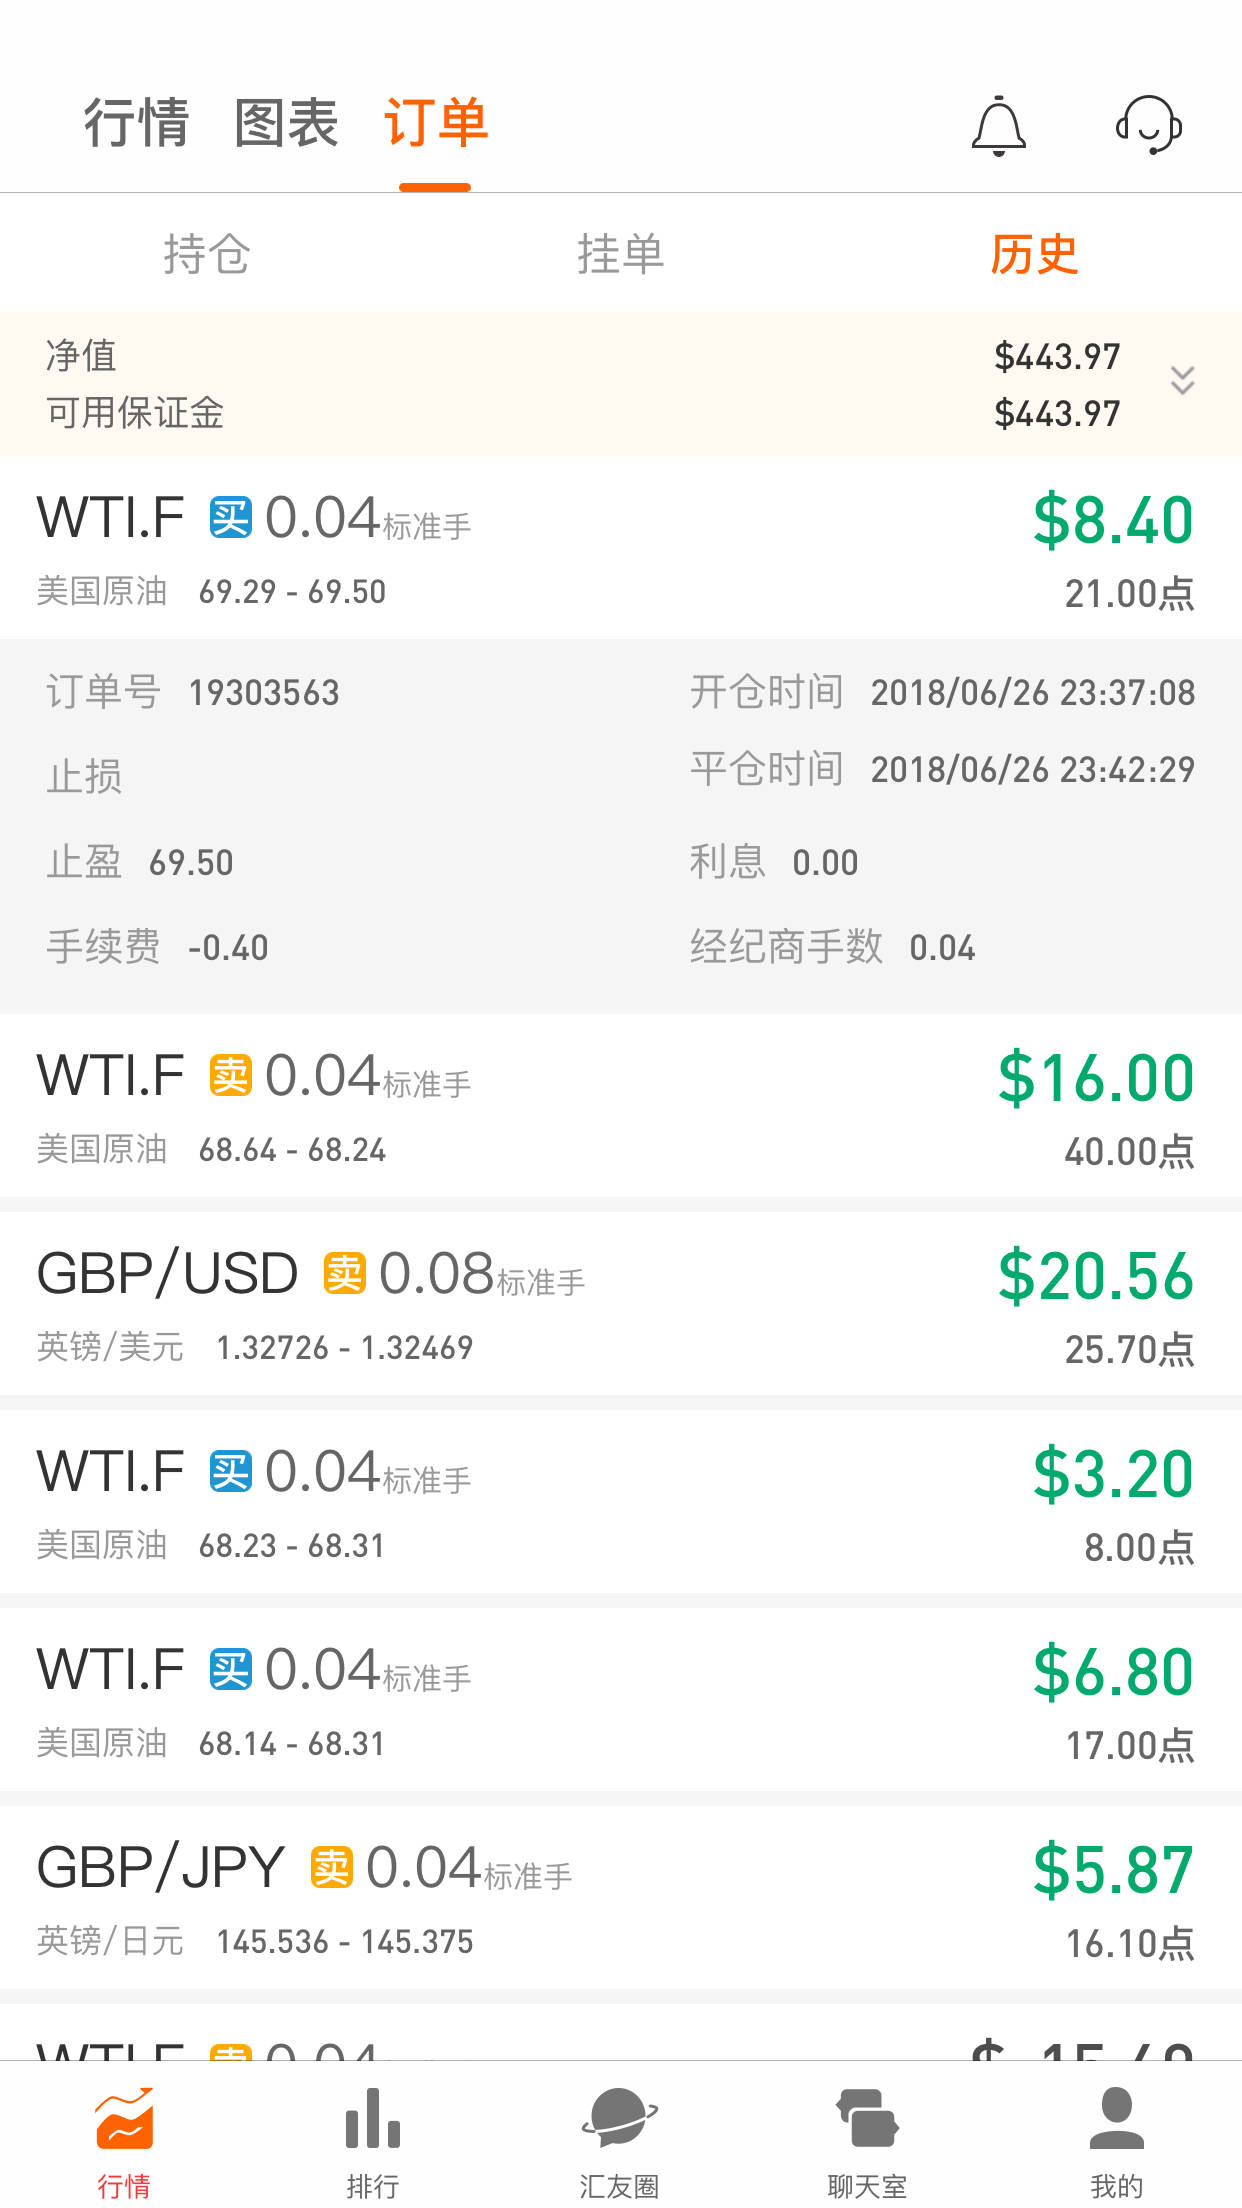Expand the GBP/JPY $5.87 order details

621,1898
